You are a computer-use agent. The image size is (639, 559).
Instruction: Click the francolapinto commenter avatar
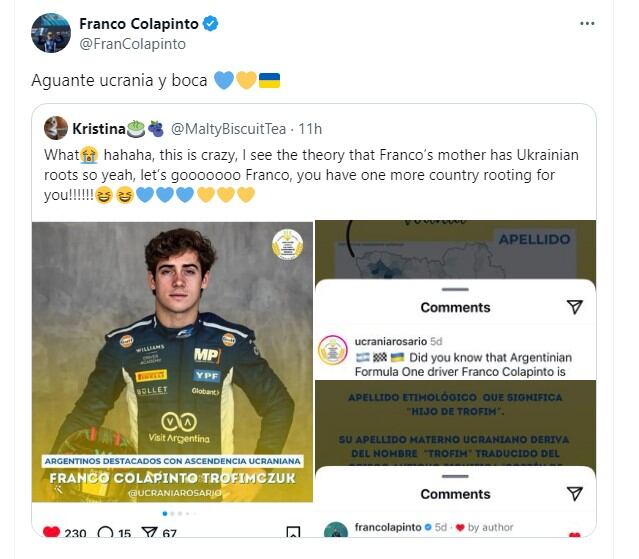[336, 531]
